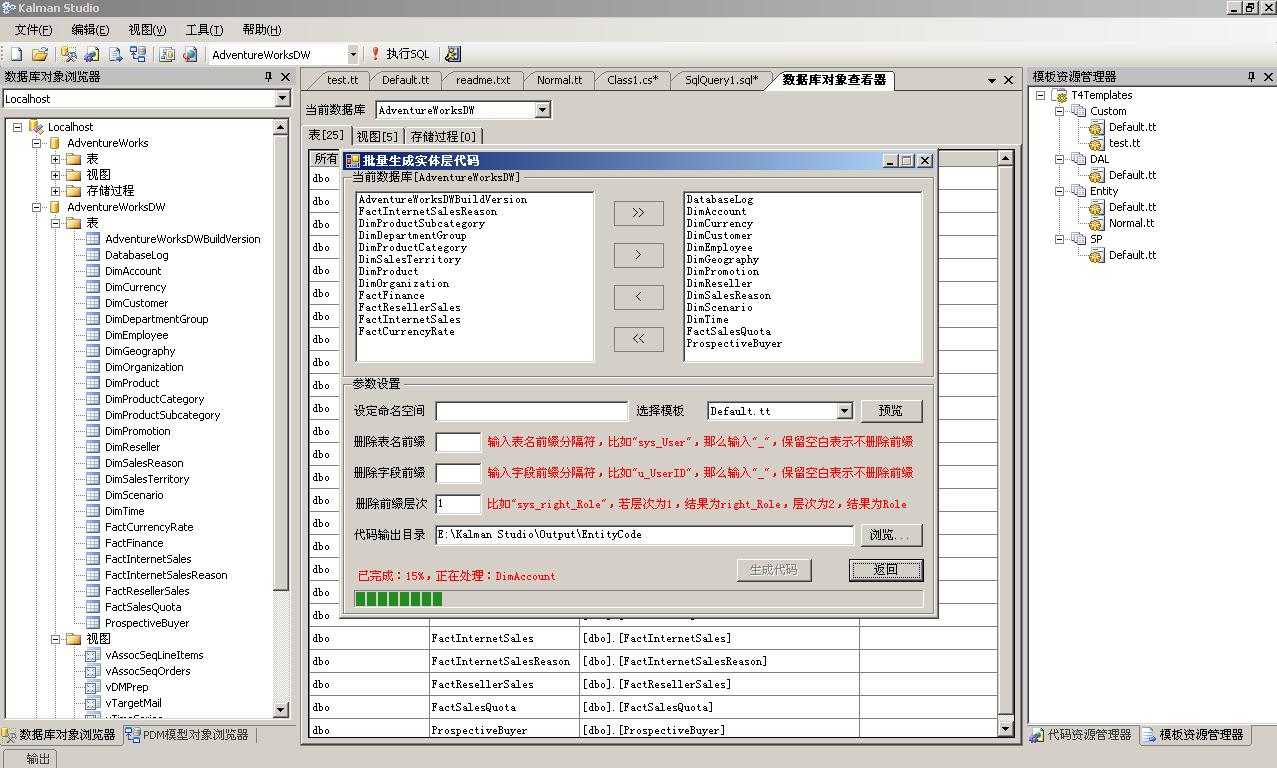Image resolution: width=1277 pixels, height=768 pixels.
Task: Click the T4Templates root icon
Action: pyautogui.click(x=1060, y=95)
